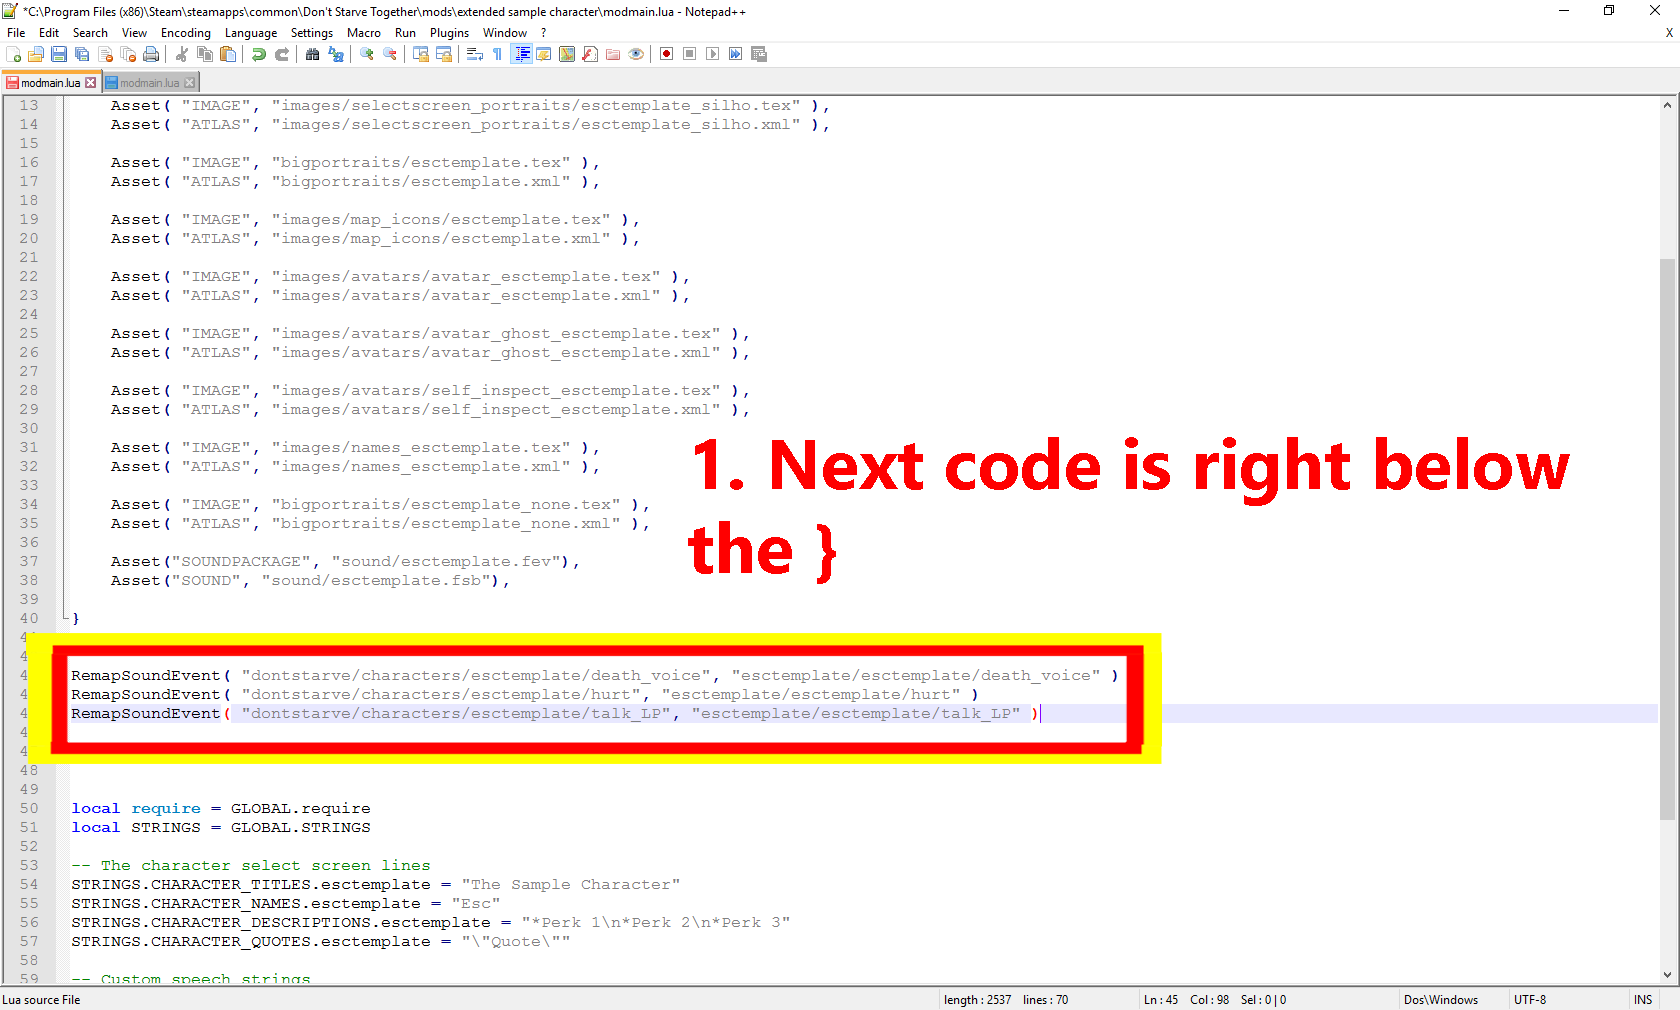Viewport: 1680px width, 1010px height.
Task: Click the Paste toolbar icon
Action: click(x=228, y=54)
